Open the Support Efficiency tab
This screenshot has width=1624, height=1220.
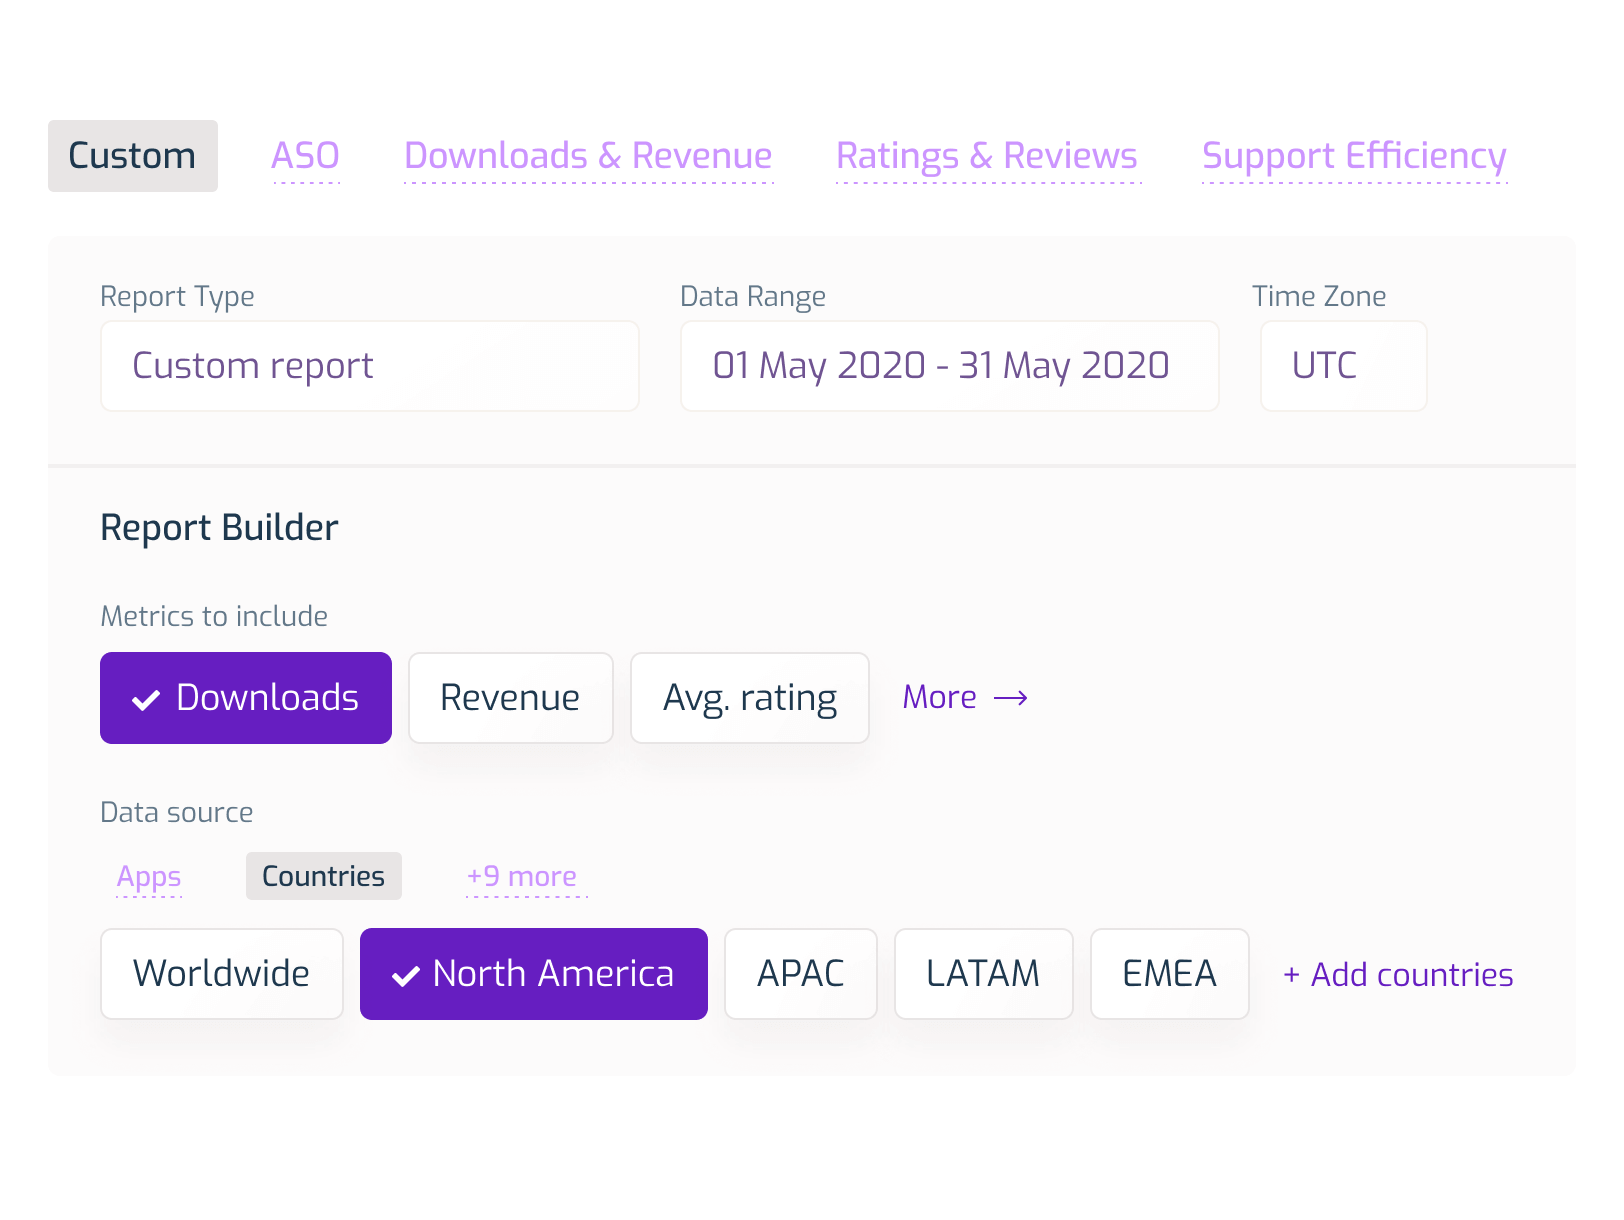[x=1354, y=156]
